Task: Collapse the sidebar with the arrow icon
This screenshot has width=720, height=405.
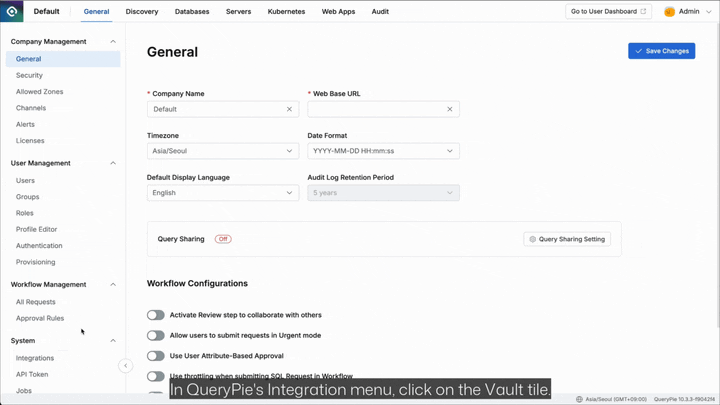Action: point(125,366)
